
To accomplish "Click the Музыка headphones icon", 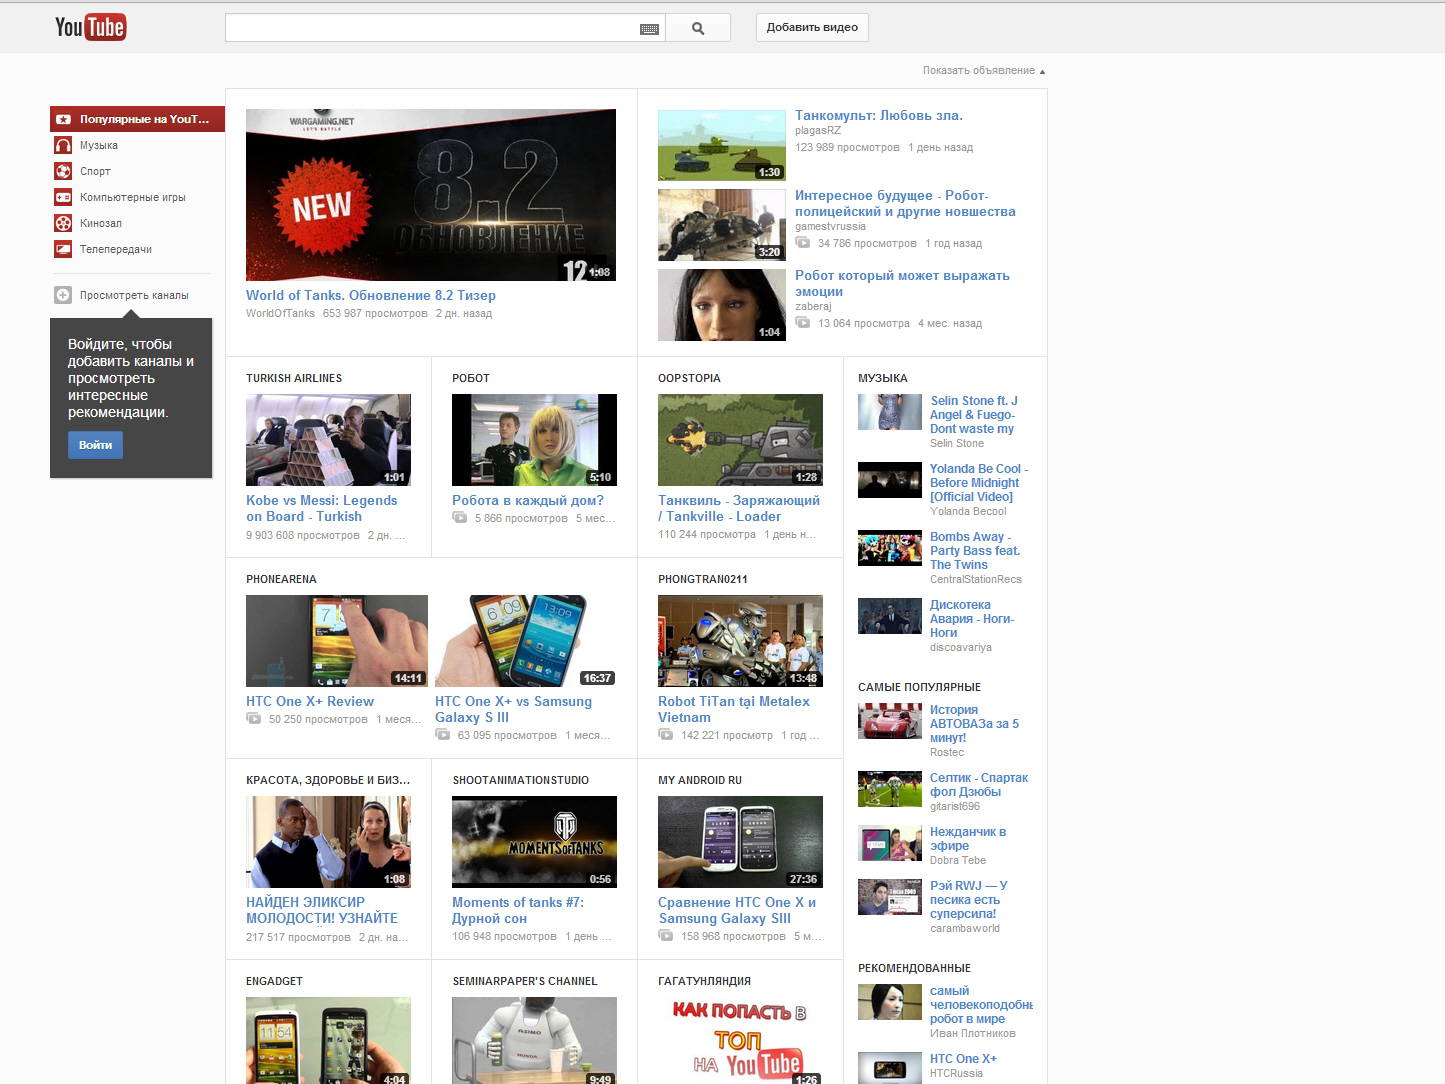I will pos(63,145).
